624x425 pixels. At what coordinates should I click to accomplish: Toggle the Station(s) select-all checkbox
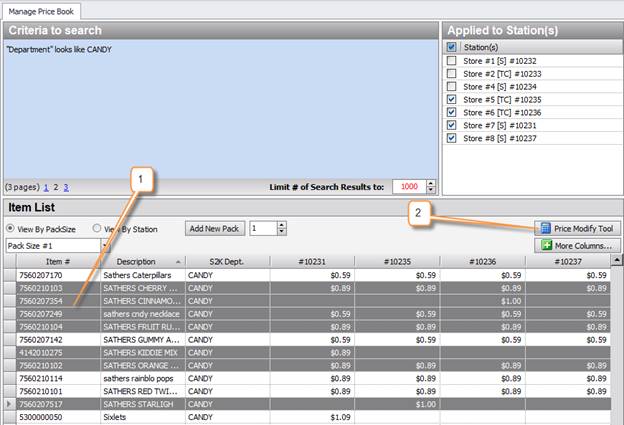pyautogui.click(x=452, y=46)
